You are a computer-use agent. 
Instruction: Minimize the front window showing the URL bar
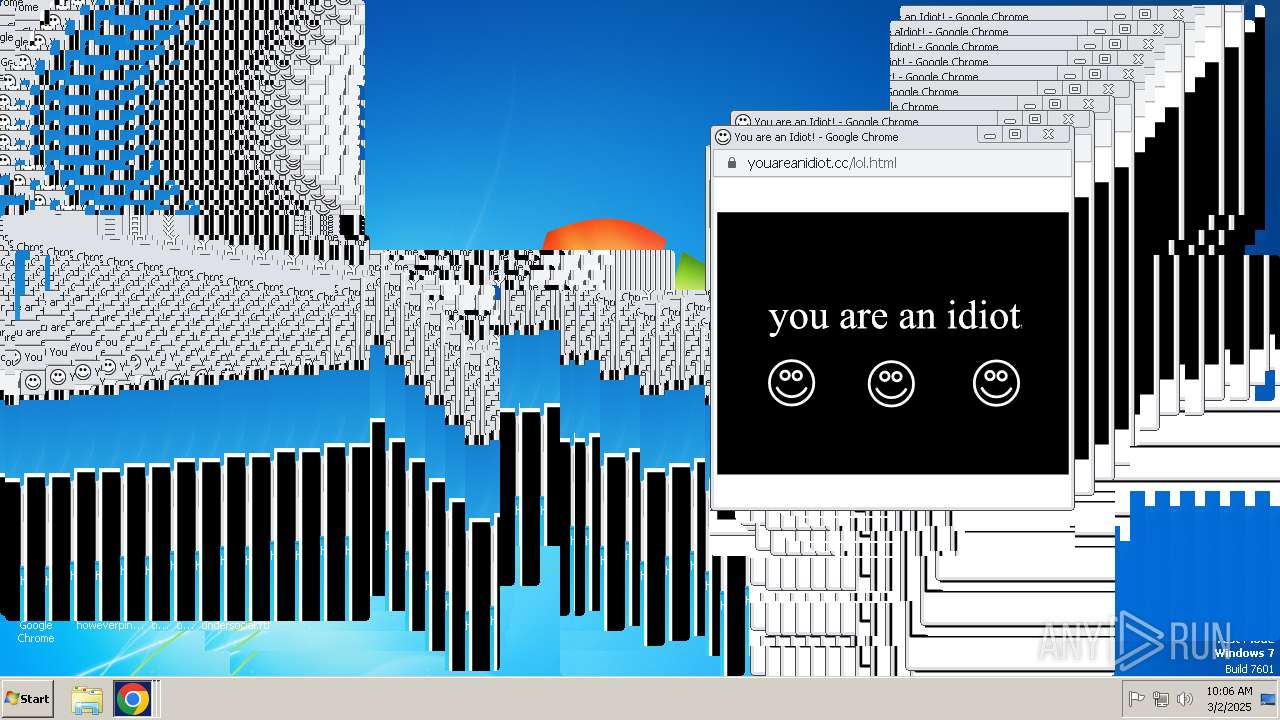pos(990,135)
